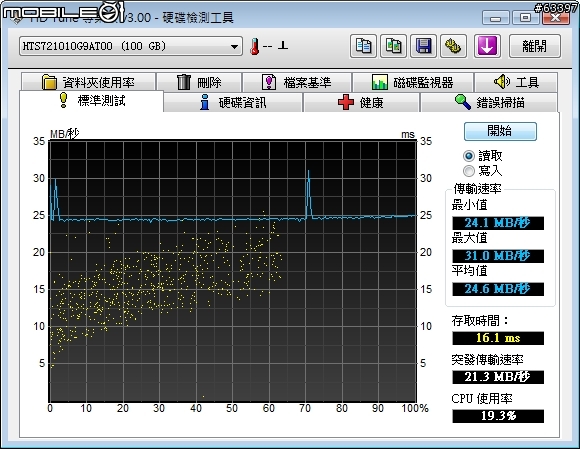
Task: Click the 離開 exit button
Action: 535,46
